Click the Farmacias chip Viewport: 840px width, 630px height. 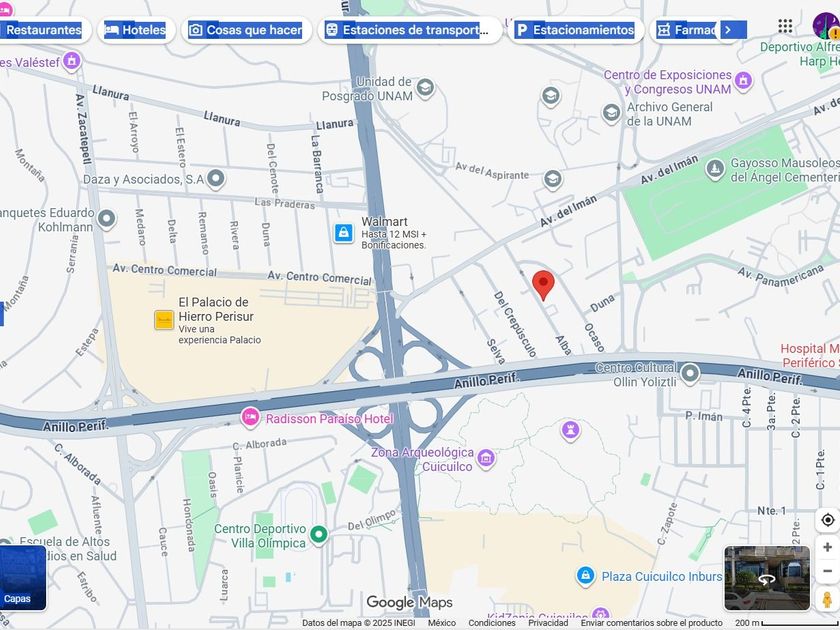coord(688,30)
